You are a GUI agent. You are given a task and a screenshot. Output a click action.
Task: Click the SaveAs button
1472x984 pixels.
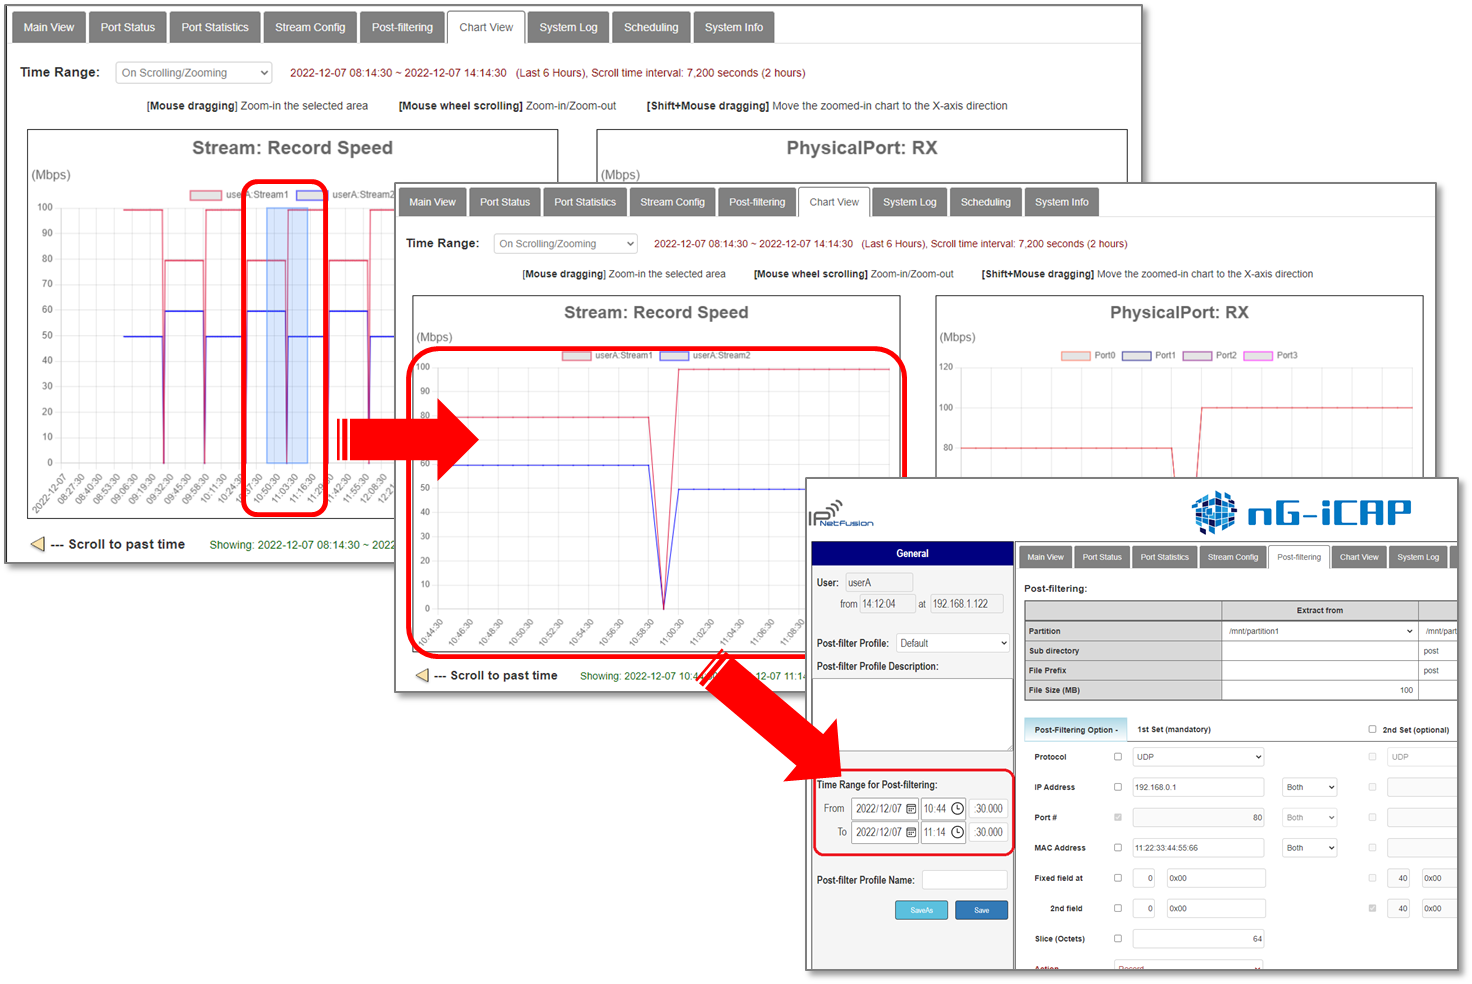point(921,910)
